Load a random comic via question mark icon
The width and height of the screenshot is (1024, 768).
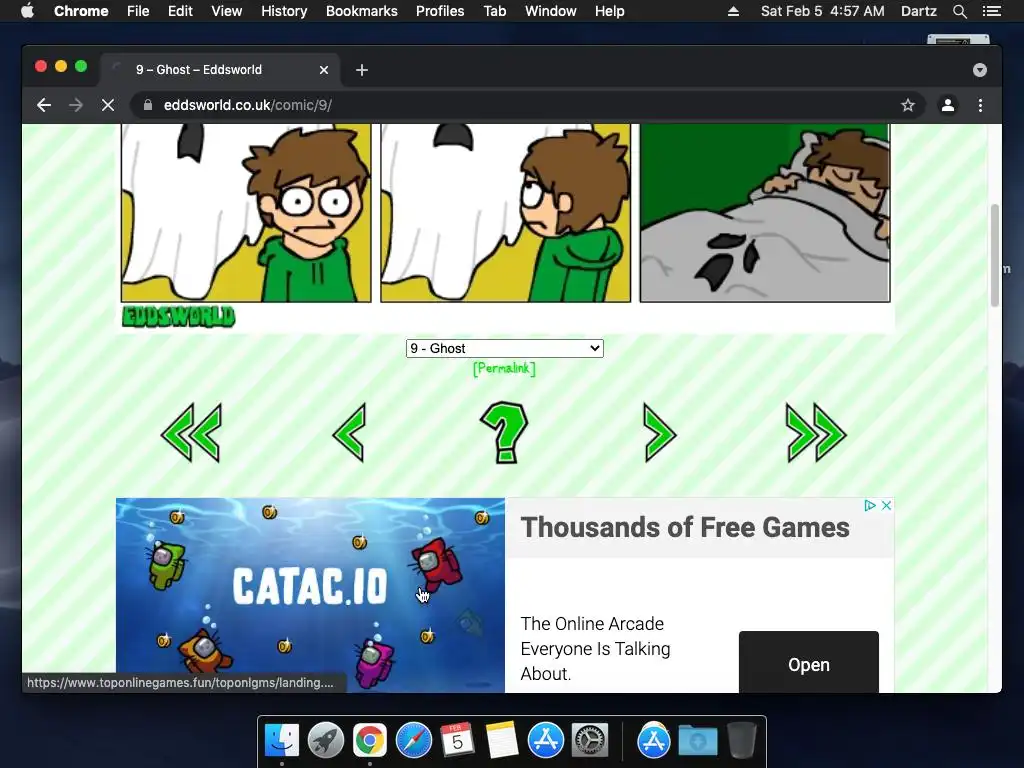pyautogui.click(x=504, y=432)
